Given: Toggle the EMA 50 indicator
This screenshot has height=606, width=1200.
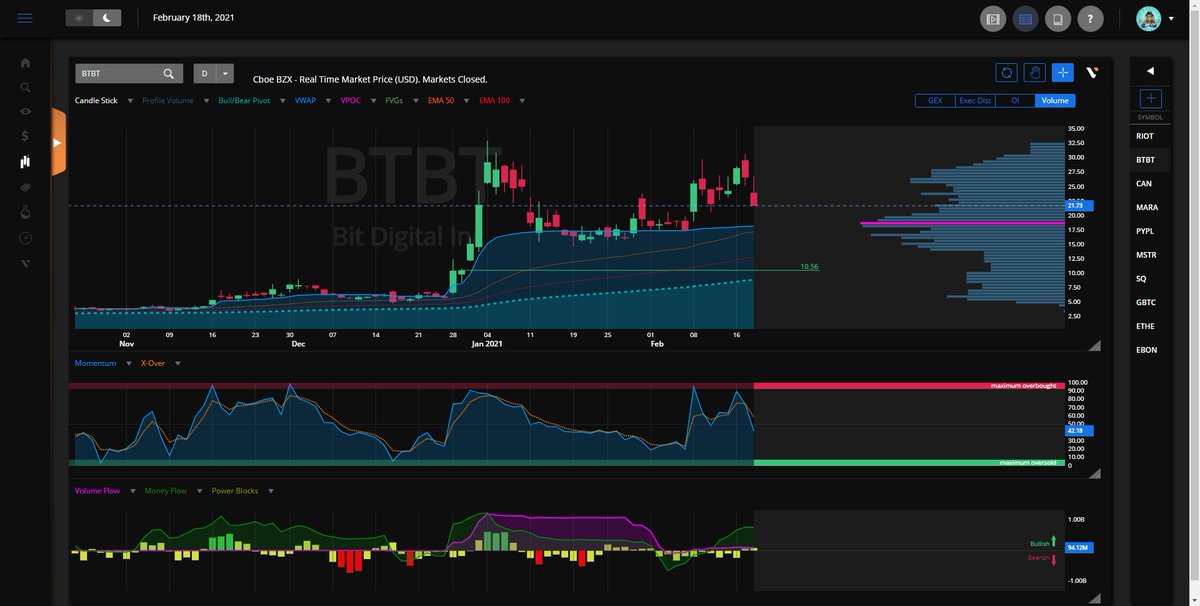Looking at the screenshot, I should point(441,101).
